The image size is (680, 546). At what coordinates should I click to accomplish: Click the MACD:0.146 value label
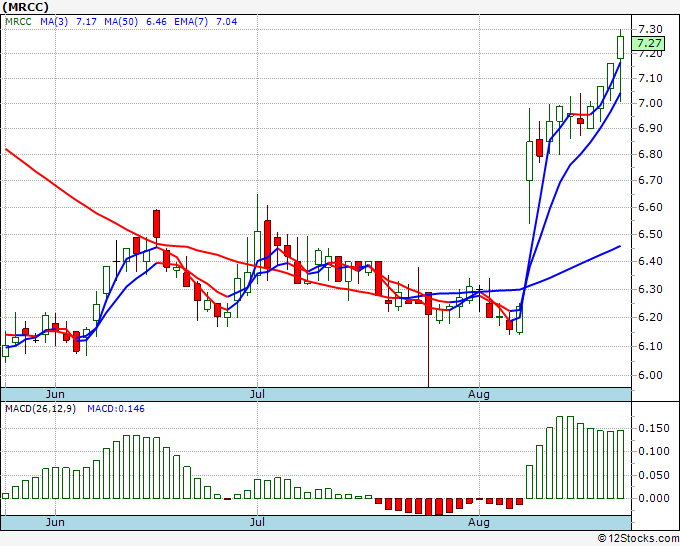pos(116,409)
